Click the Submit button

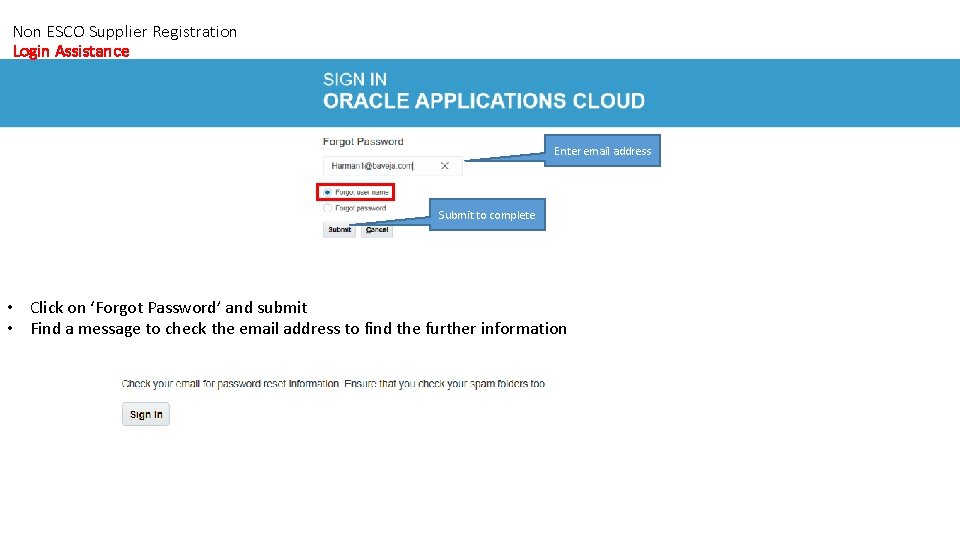(x=339, y=230)
